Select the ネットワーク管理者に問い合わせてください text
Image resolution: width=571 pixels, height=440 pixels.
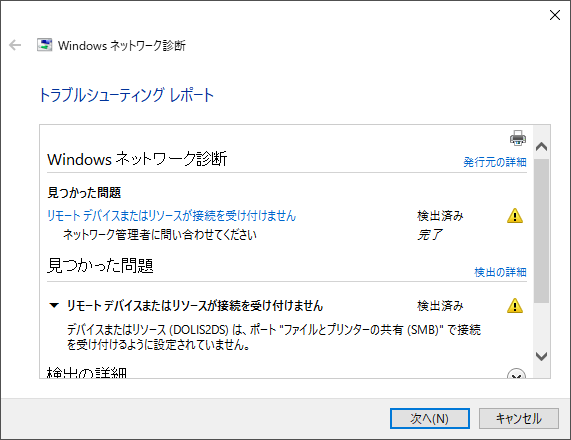(160, 235)
